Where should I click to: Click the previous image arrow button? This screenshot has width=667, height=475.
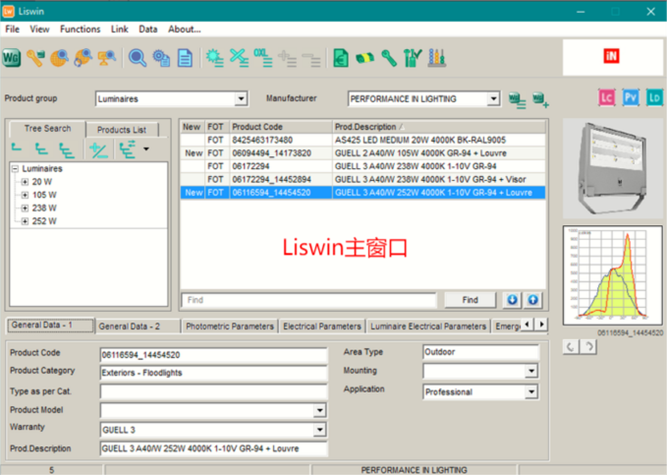(x=570, y=347)
